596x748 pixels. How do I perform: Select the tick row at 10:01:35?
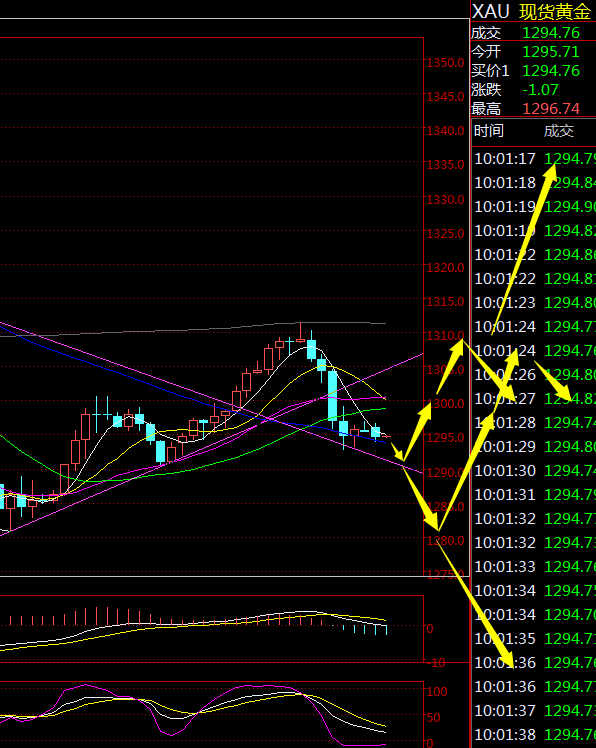click(534, 638)
